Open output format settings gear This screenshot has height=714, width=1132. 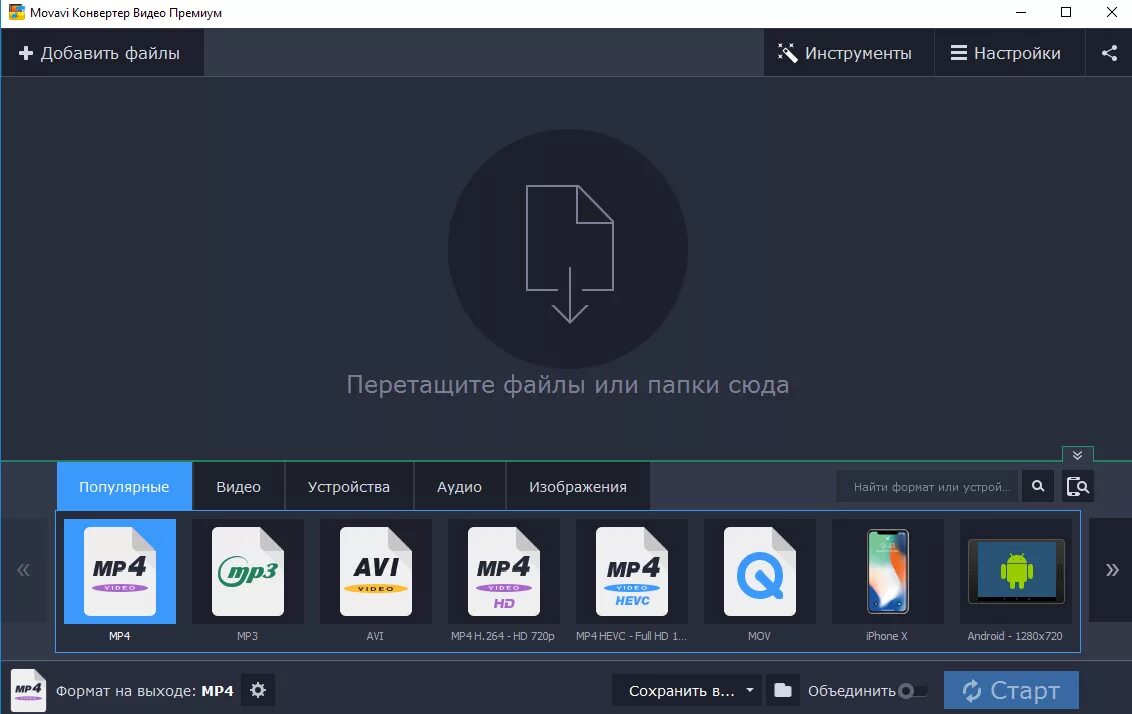point(258,690)
